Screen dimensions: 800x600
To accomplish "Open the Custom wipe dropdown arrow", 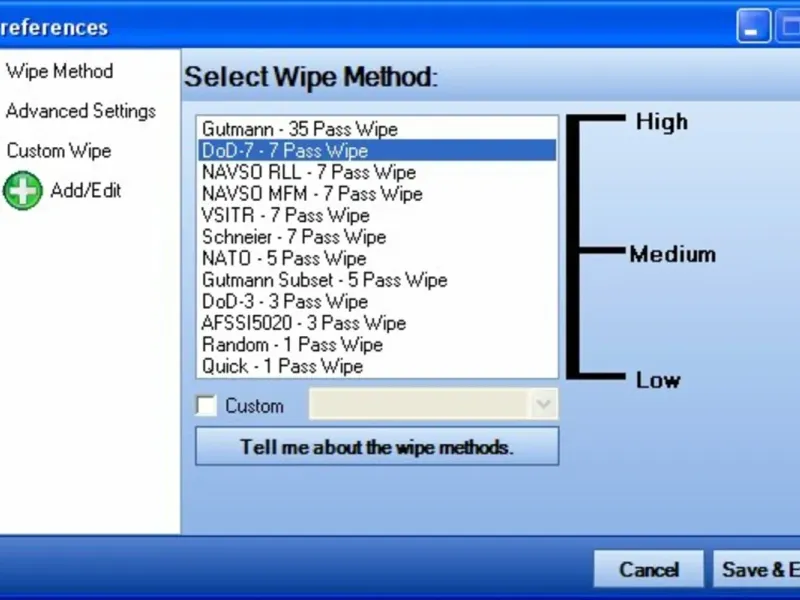I will pos(543,404).
